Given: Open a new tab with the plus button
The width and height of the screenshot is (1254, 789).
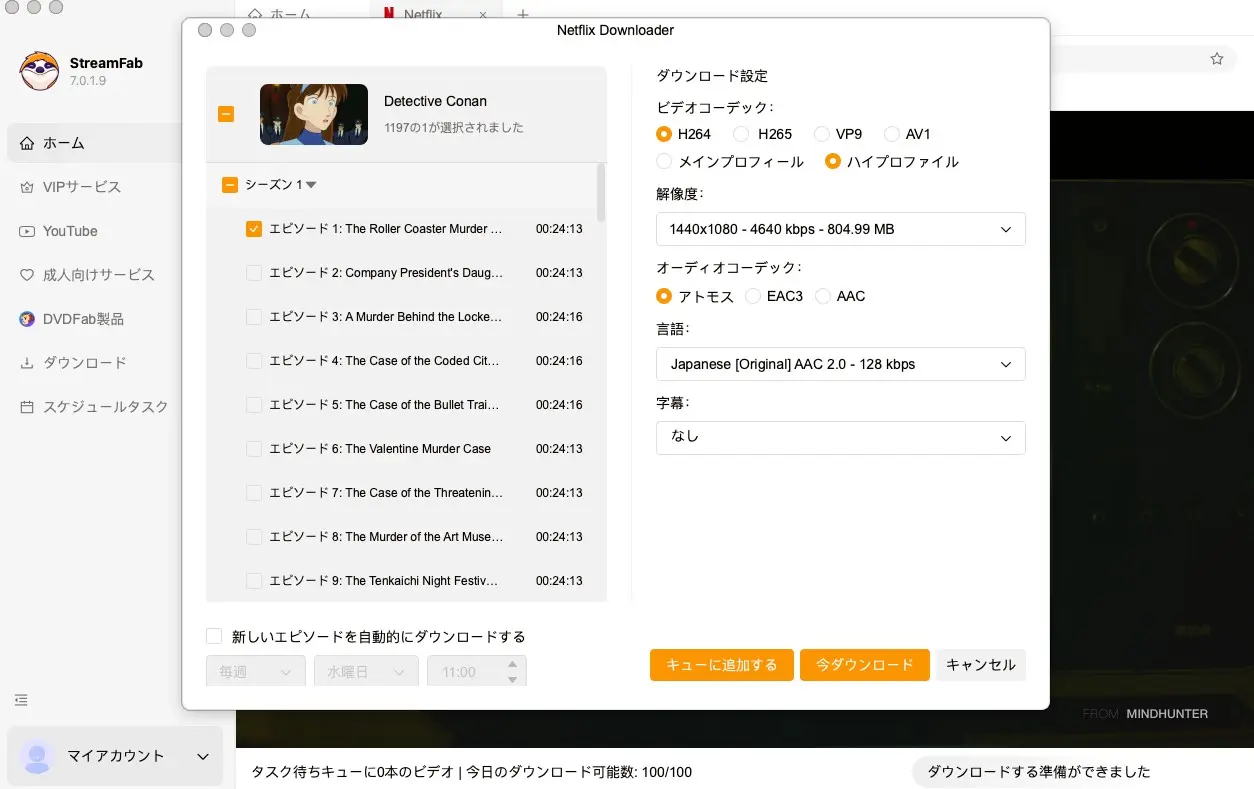Looking at the screenshot, I should coord(521,14).
